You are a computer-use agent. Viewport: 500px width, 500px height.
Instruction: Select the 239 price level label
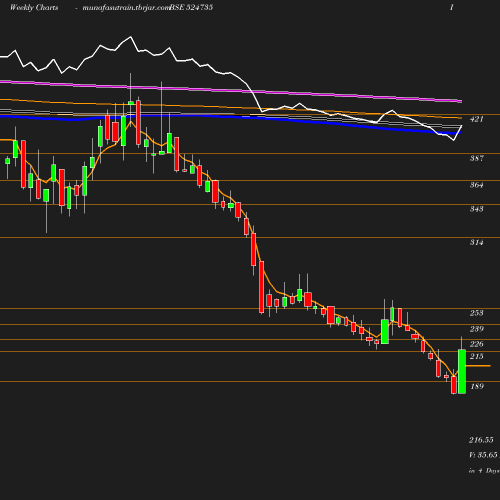(477, 329)
